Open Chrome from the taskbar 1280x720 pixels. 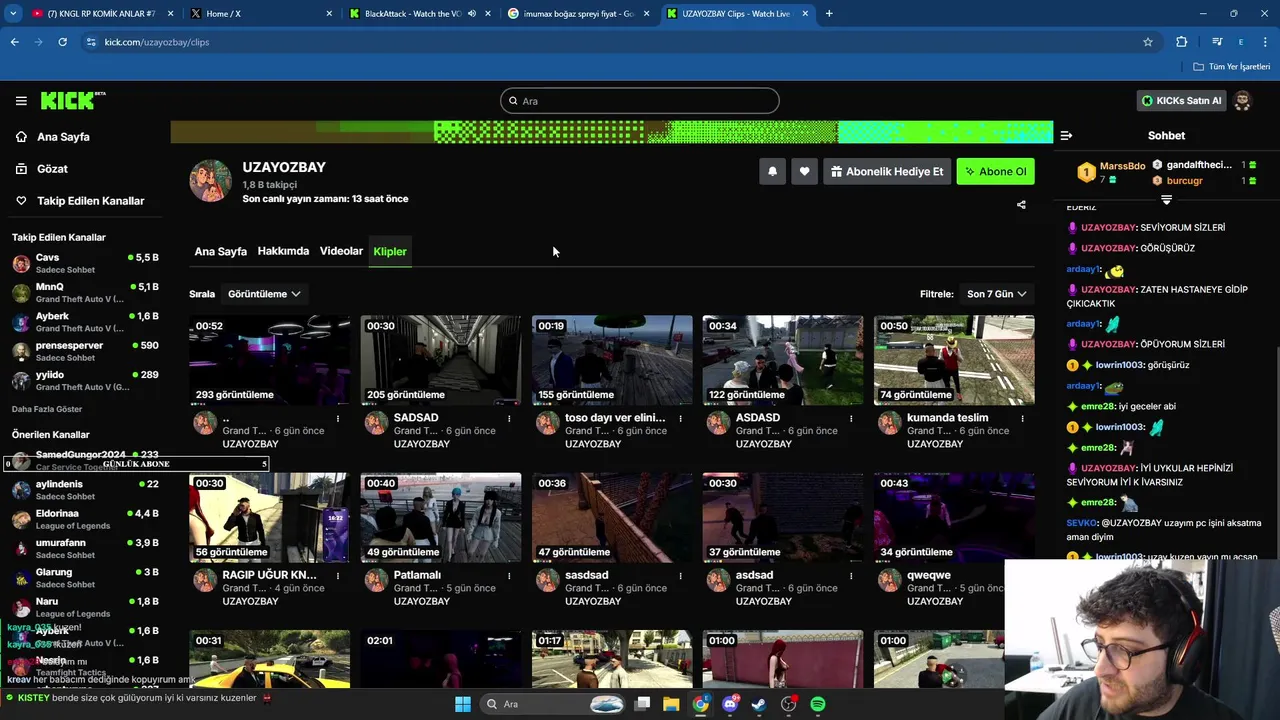tap(700, 705)
